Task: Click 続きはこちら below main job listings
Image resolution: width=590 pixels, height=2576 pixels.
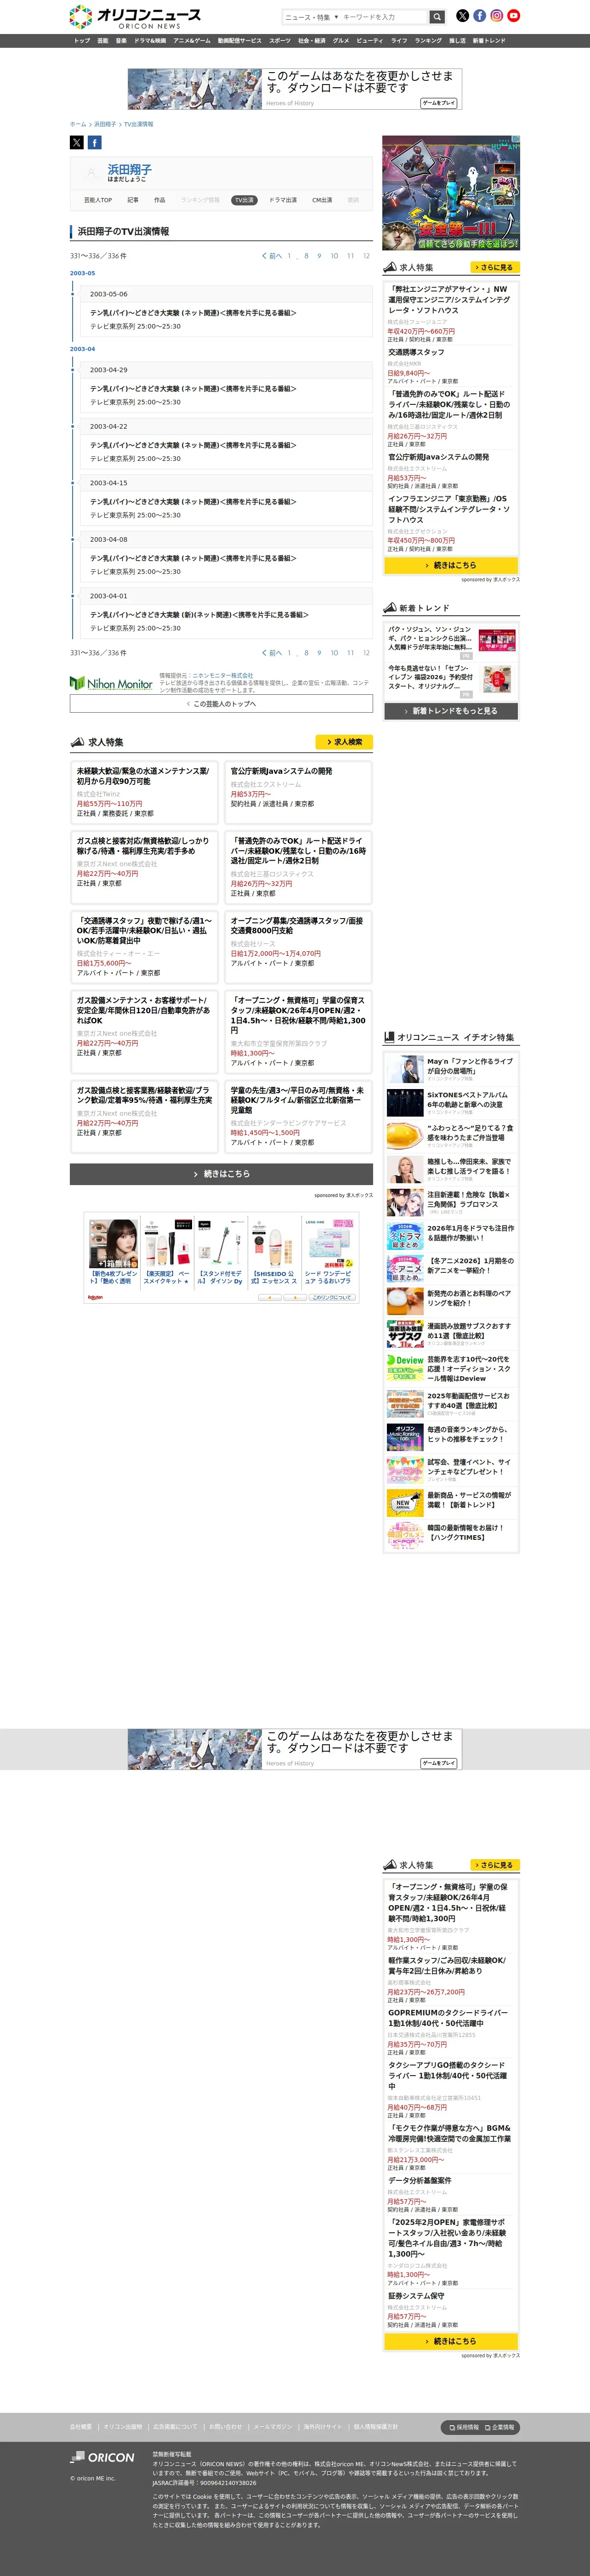Action: coord(221,1174)
